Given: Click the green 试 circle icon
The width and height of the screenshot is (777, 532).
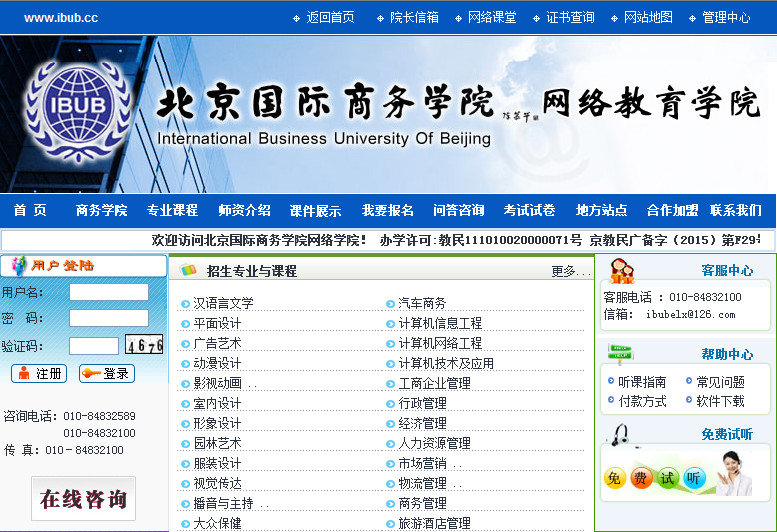Looking at the screenshot, I should tap(667, 478).
